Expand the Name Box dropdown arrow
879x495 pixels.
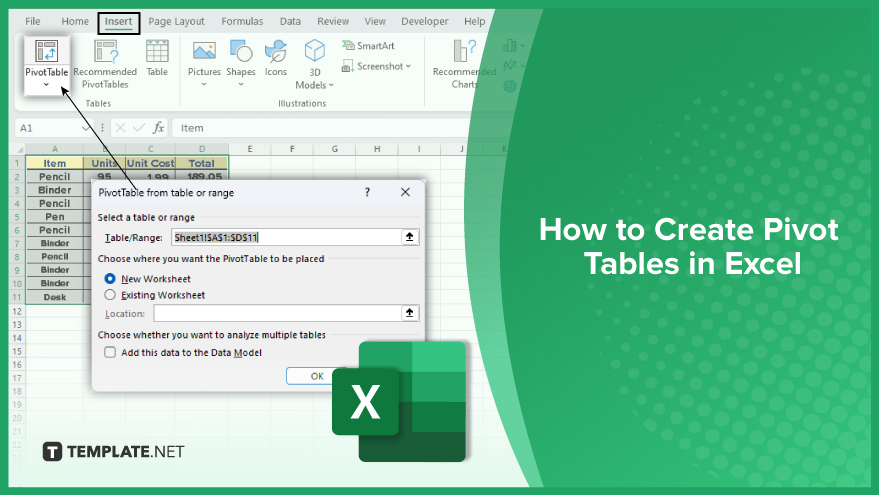[x=85, y=128]
